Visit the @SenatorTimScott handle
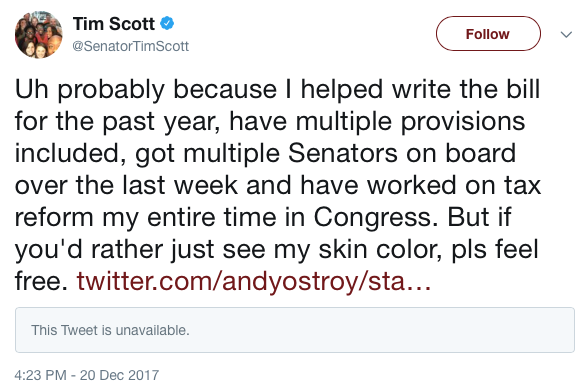The width and height of the screenshot is (586, 392). [x=130, y=46]
